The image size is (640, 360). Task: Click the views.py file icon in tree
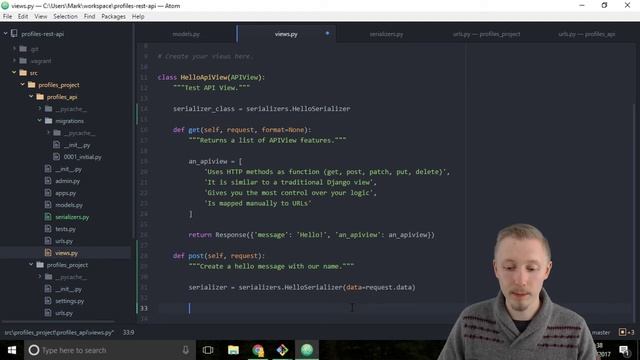coord(48,253)
